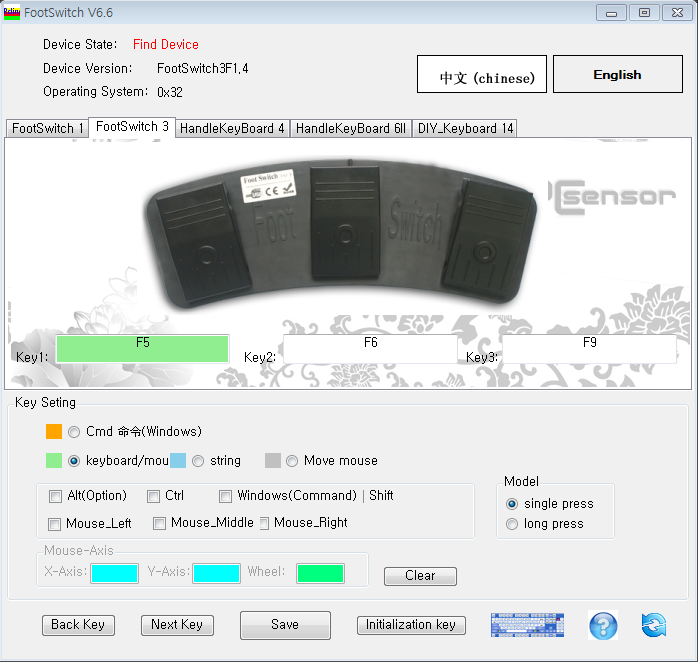
Task: Tick the Ctrl modifier checkbox
Action: [x=154, y=496]
